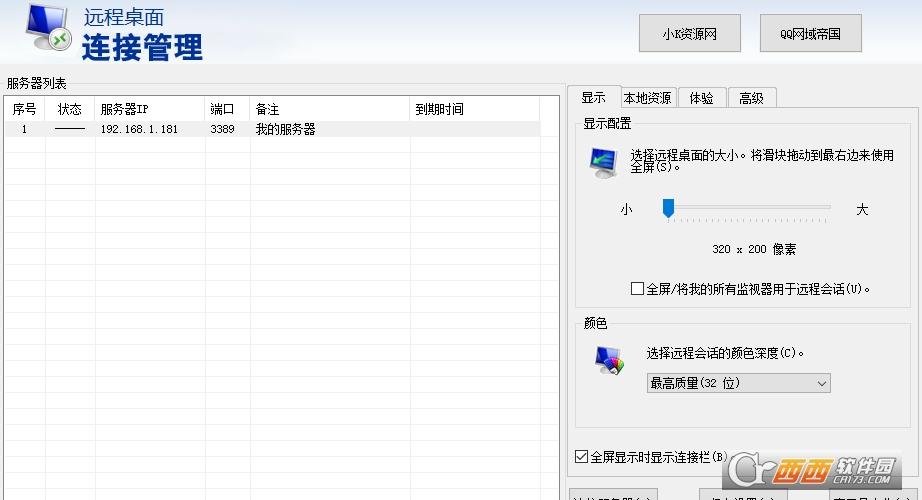The width and height of the screenshot is (922, 500).
Task: Click the 到期时间 column header
Action: click(474, 109)
